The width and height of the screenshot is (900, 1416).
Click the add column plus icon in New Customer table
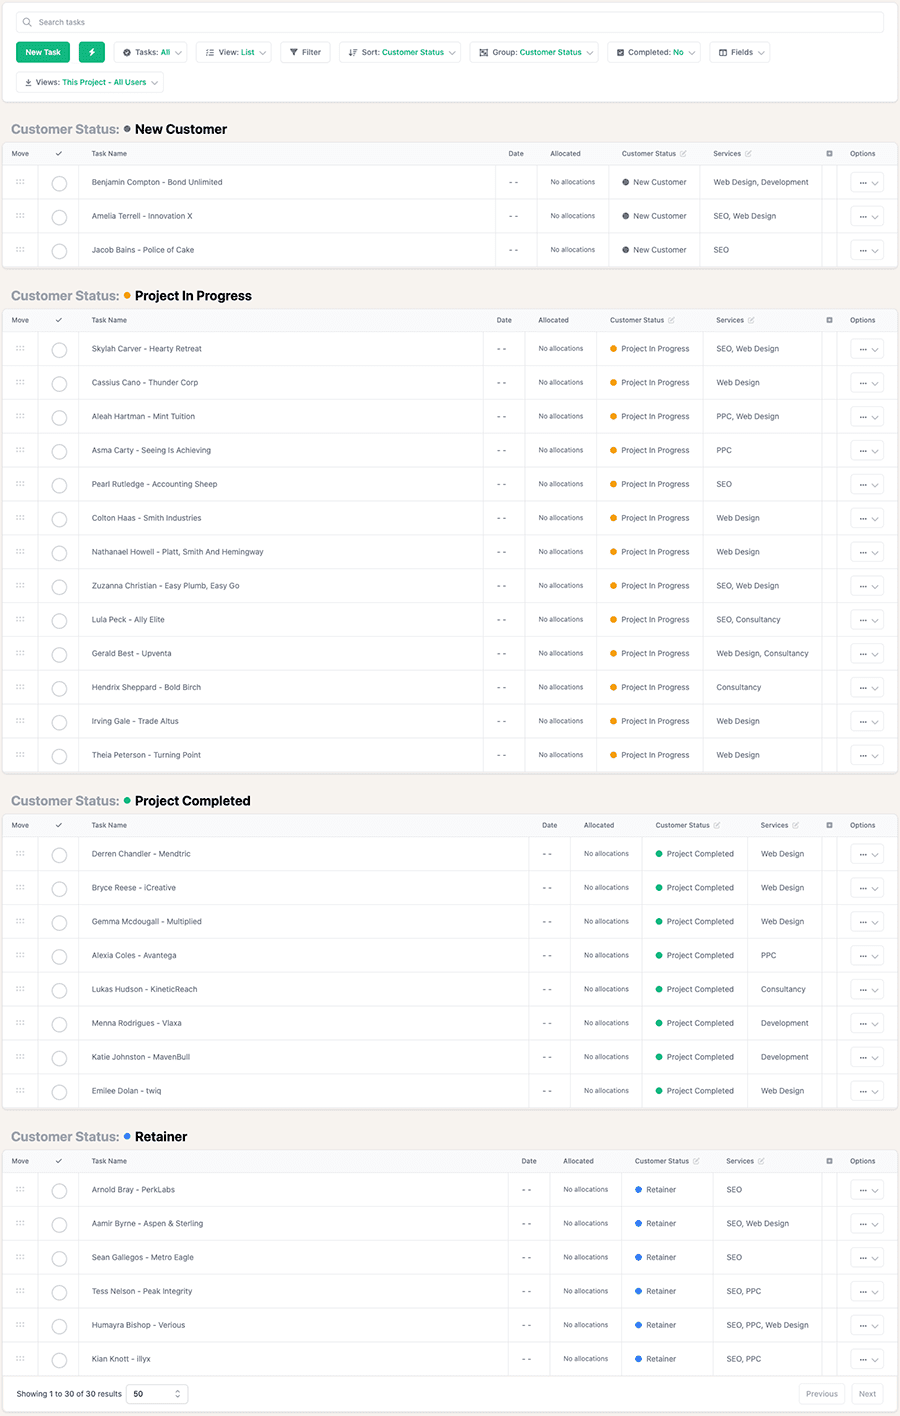pyautogui.click(x=829, y=154)
